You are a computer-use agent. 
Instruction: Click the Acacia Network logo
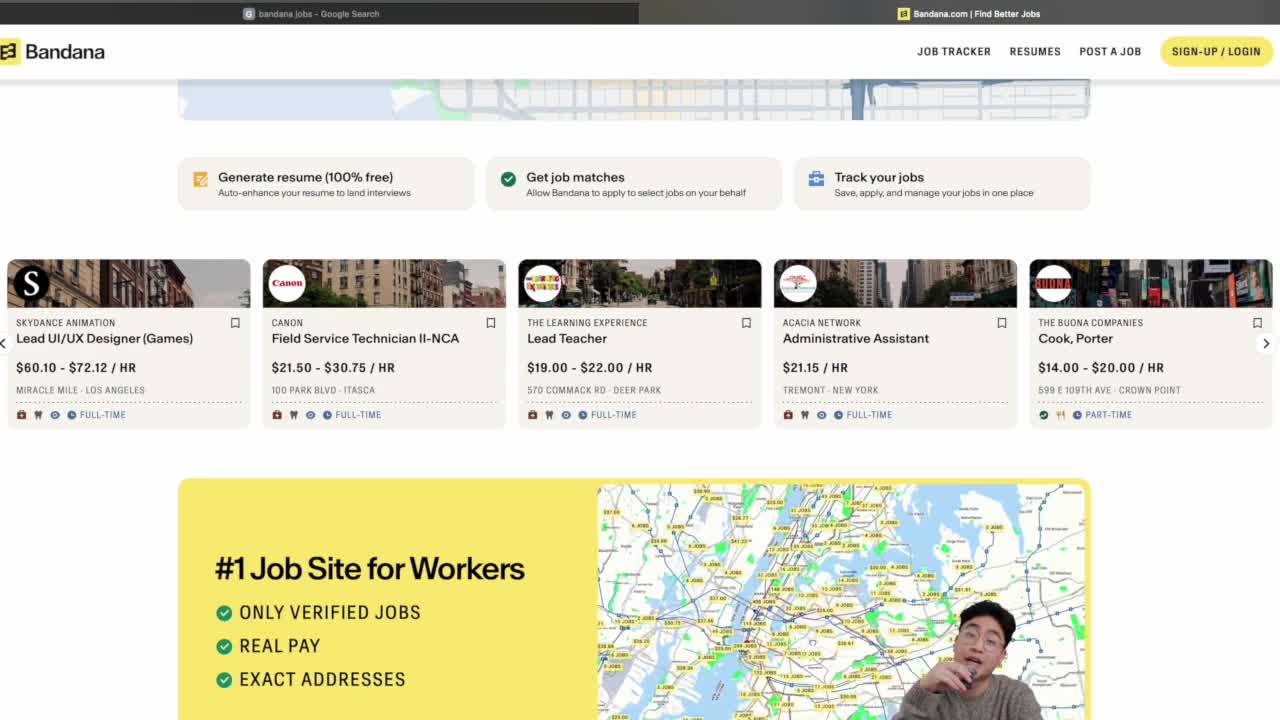(798, 283)
